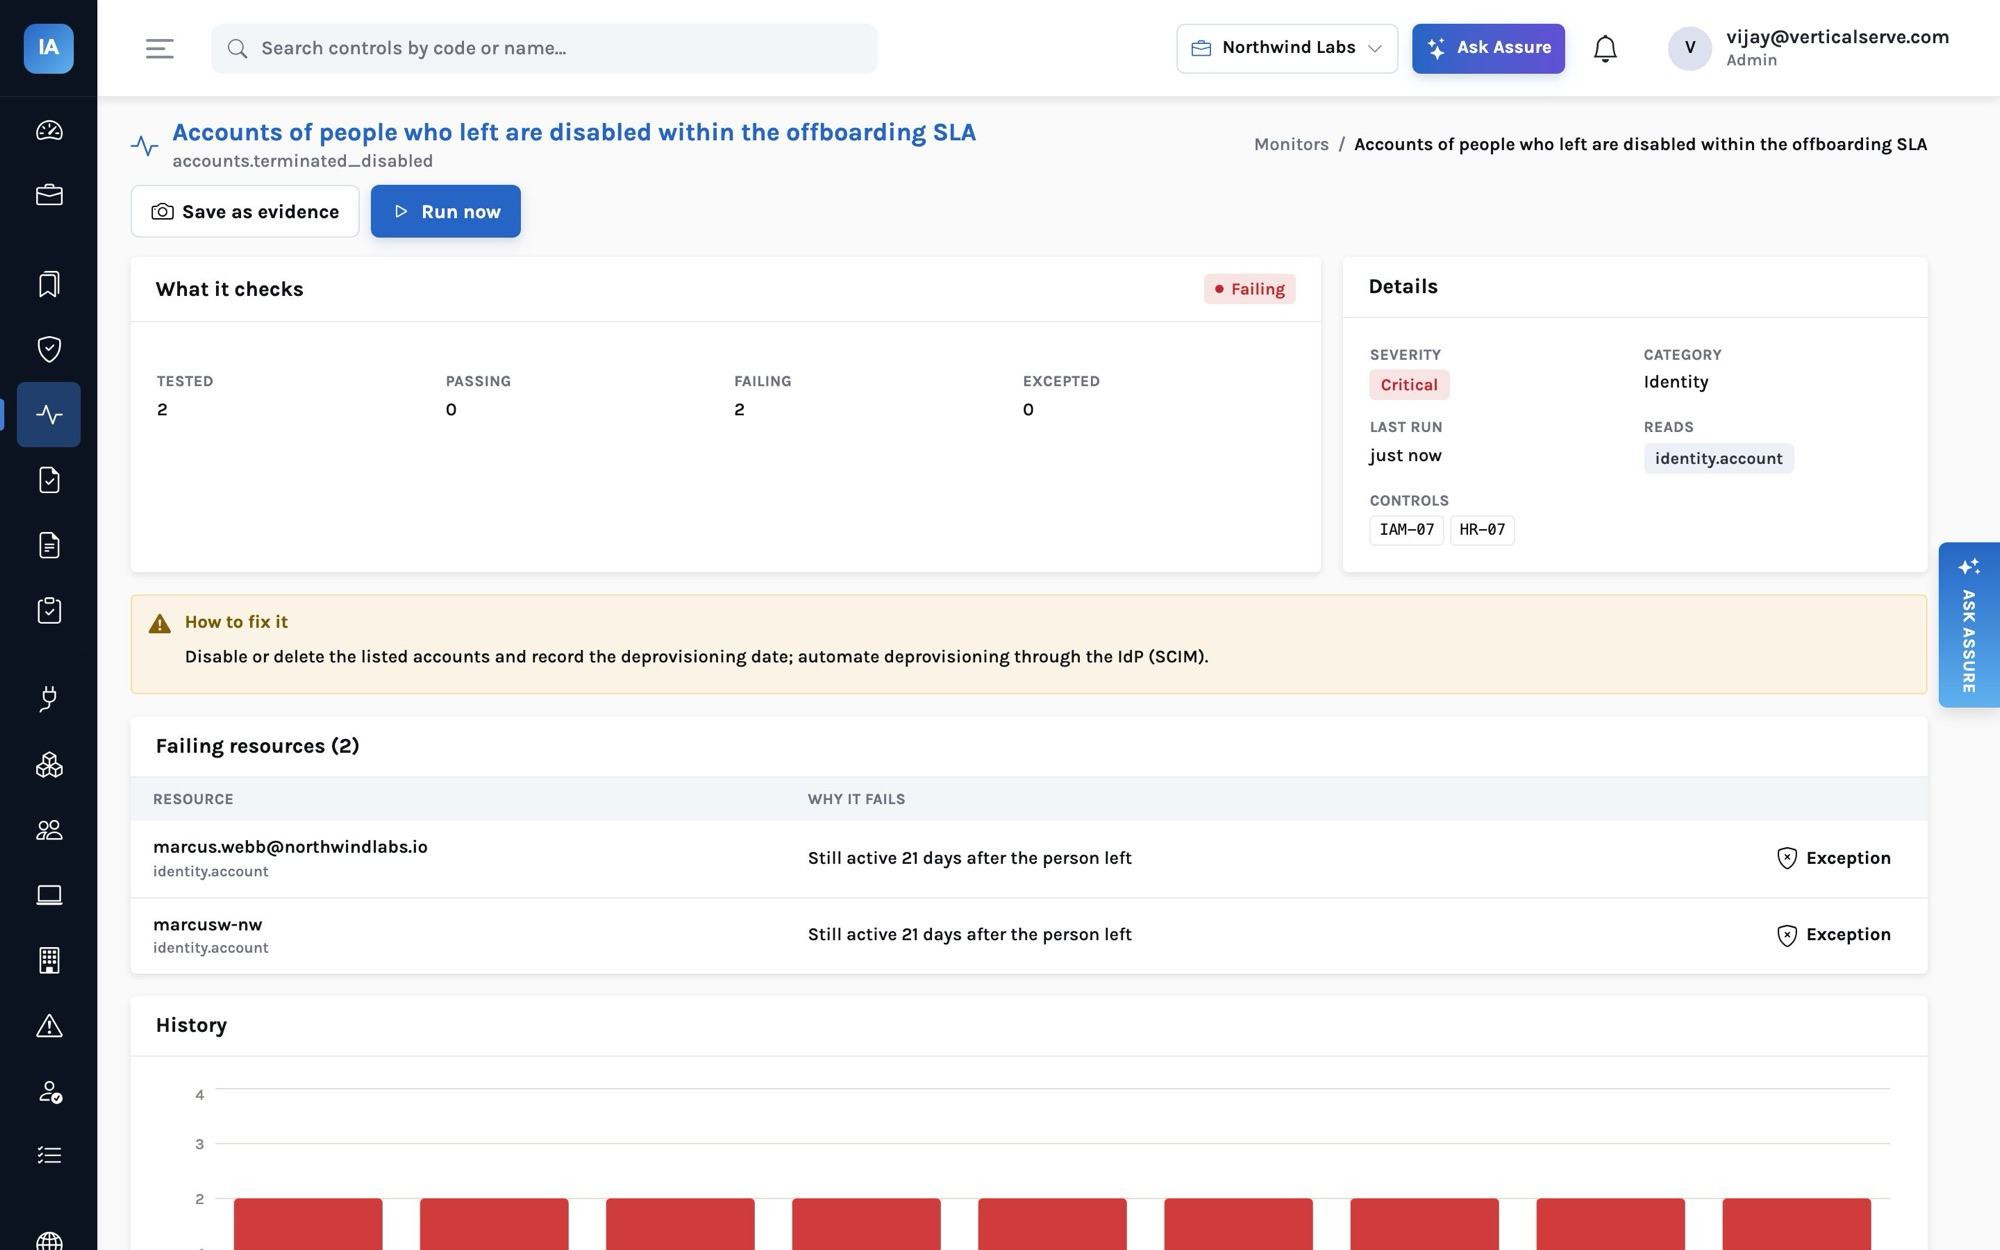Click Save as evidence

pyautogui.click(x=245, y=211)
